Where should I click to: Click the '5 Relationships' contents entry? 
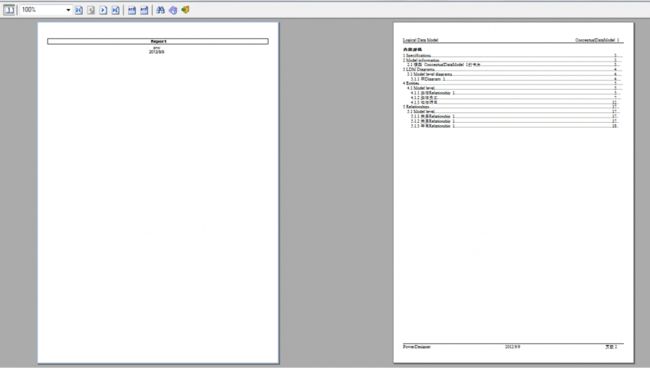(x=416, y=107)
